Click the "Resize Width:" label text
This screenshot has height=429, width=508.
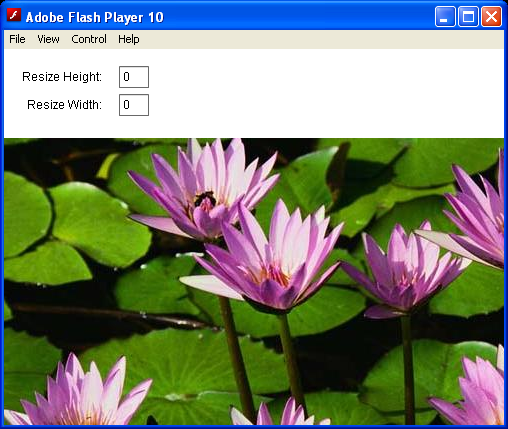64,105
